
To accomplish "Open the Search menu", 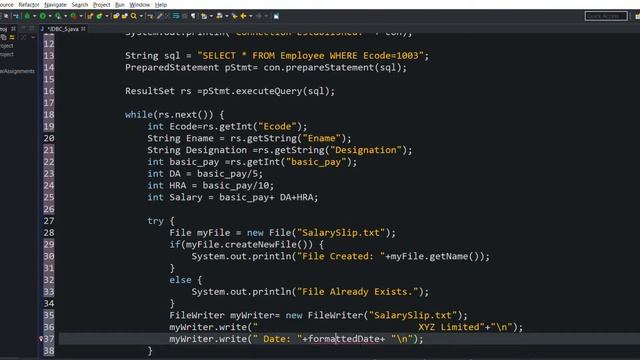I will [80, 5].
